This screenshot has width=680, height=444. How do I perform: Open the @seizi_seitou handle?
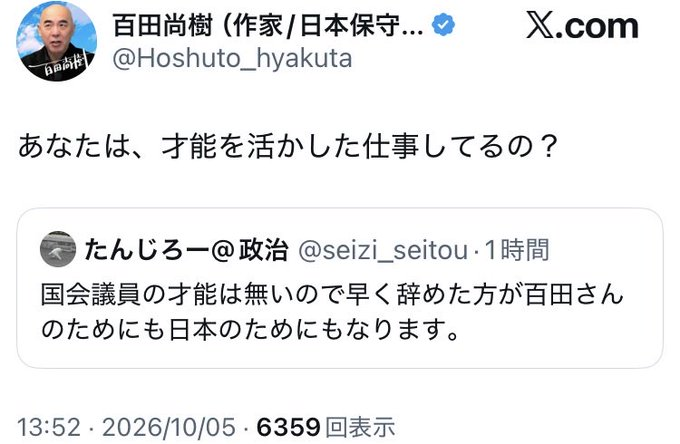[384, 251]
